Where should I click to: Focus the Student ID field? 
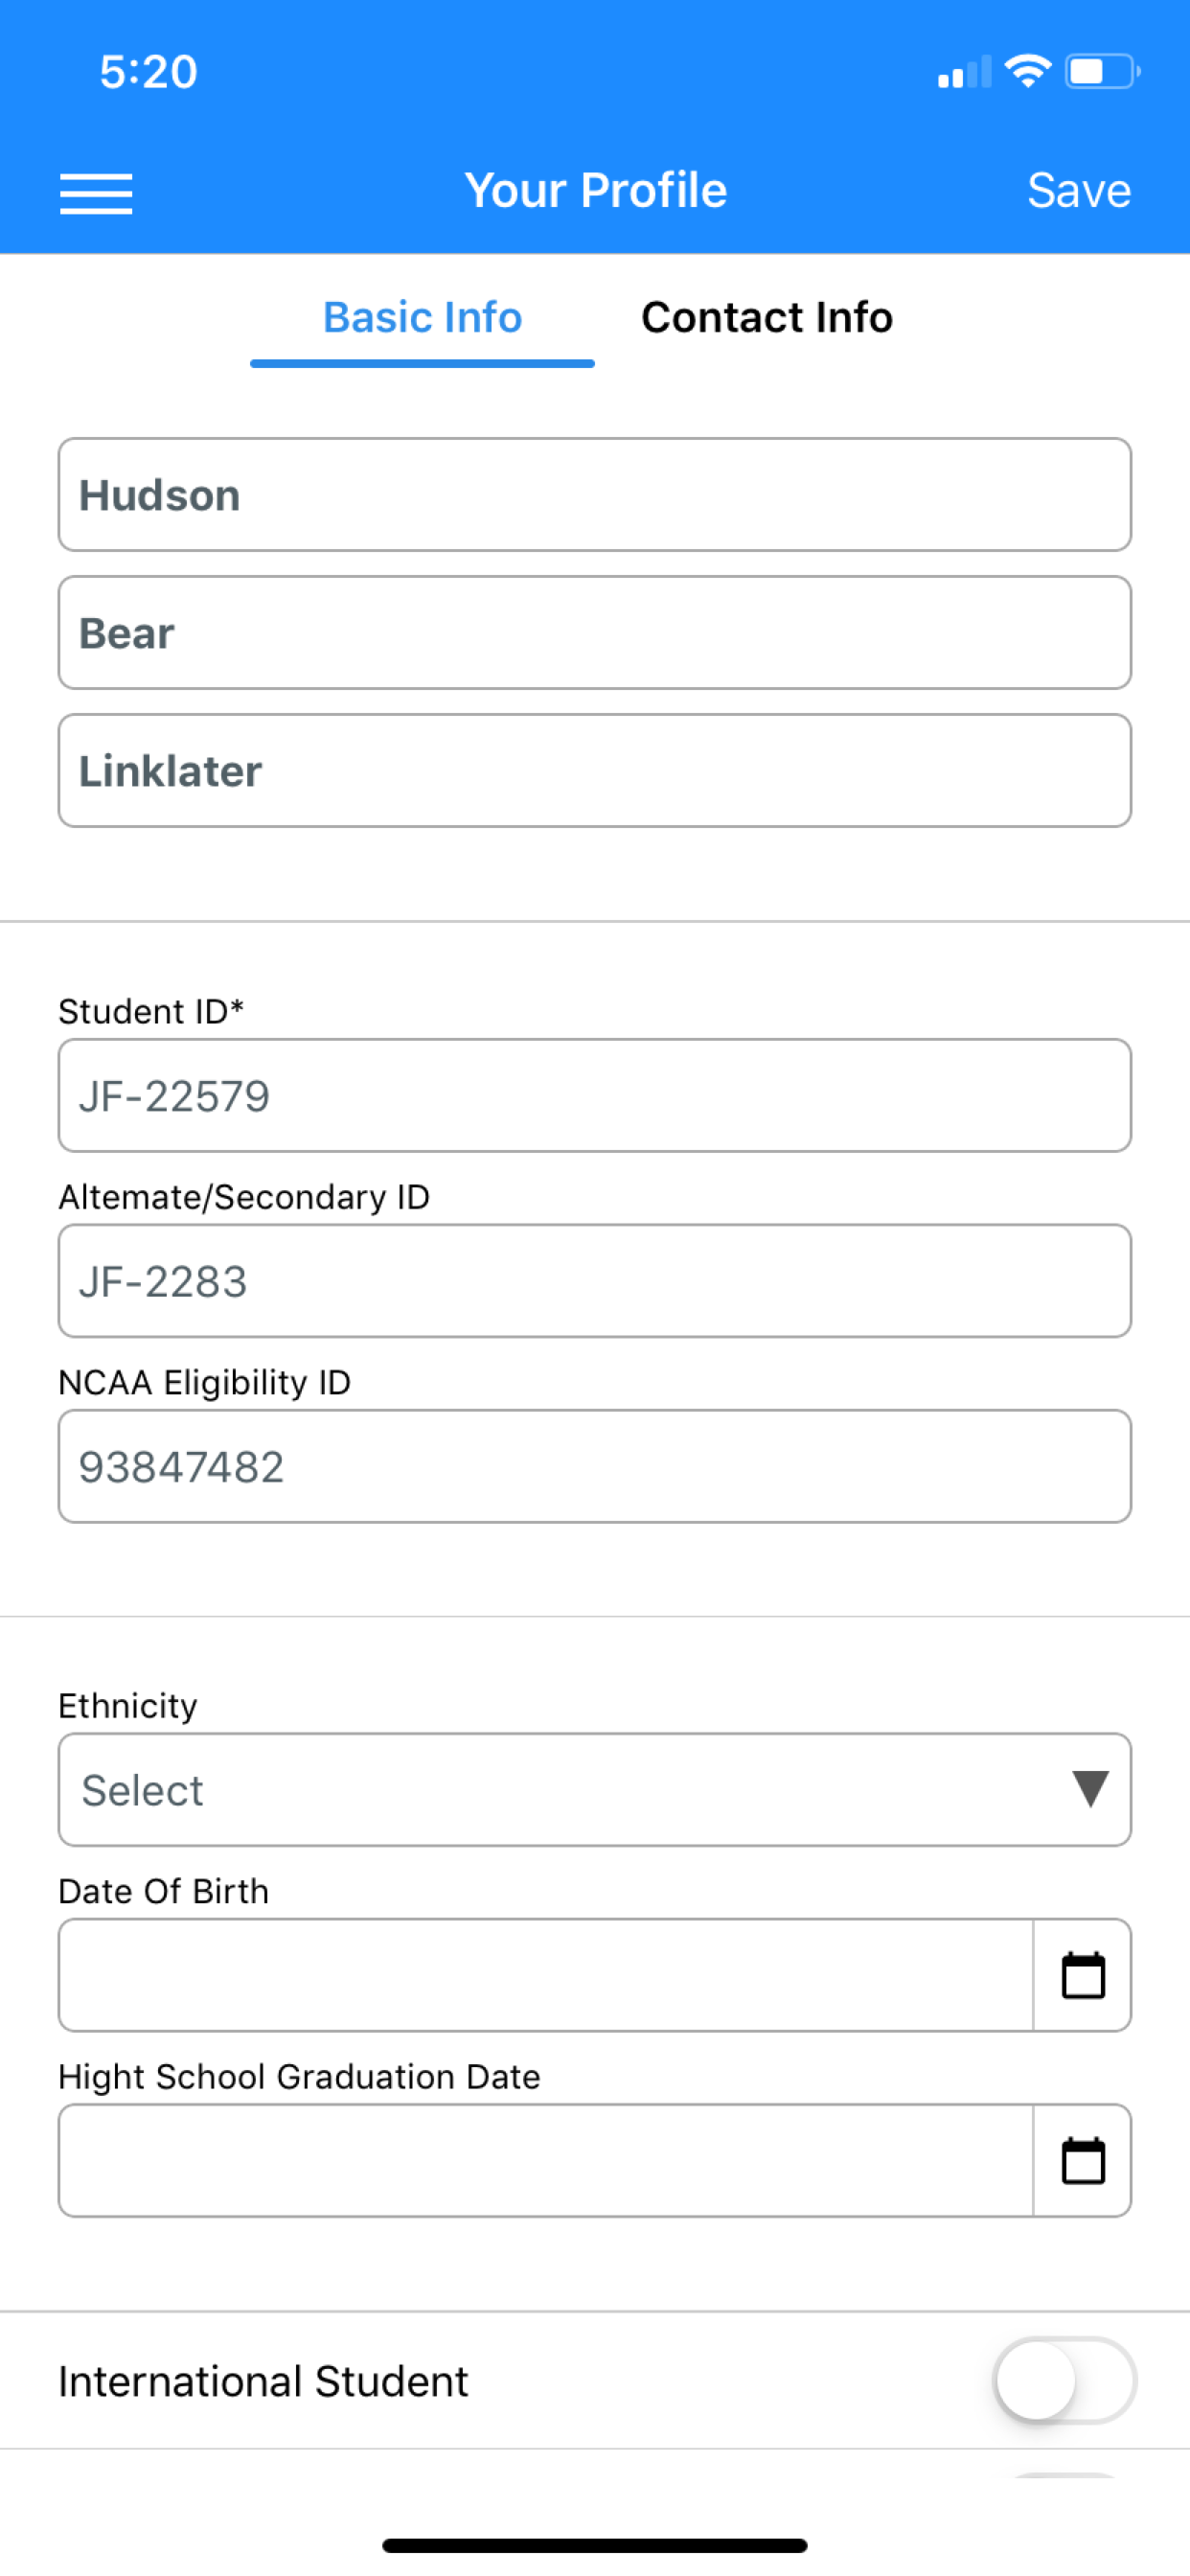[x=595, y=1096]
